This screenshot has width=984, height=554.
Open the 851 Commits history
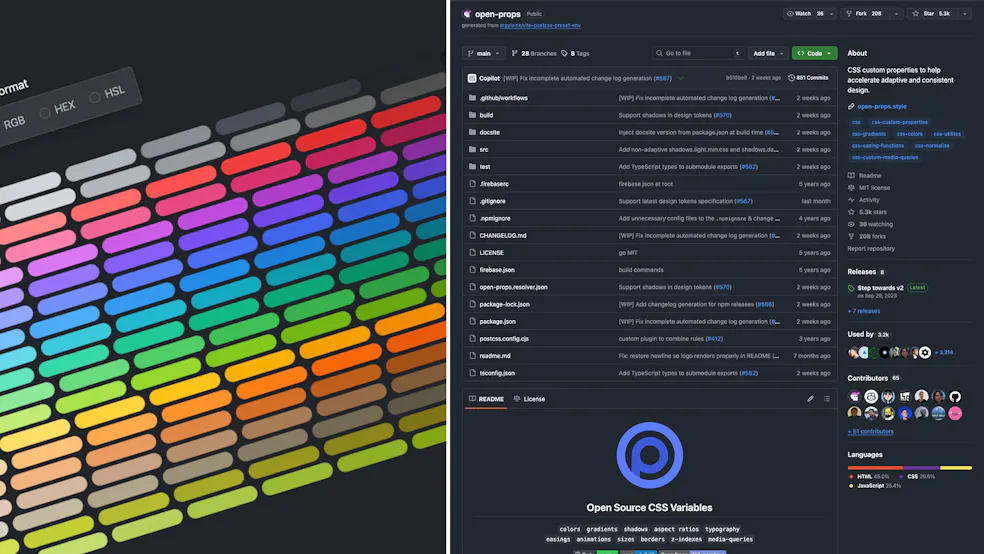tap(808, 78)
